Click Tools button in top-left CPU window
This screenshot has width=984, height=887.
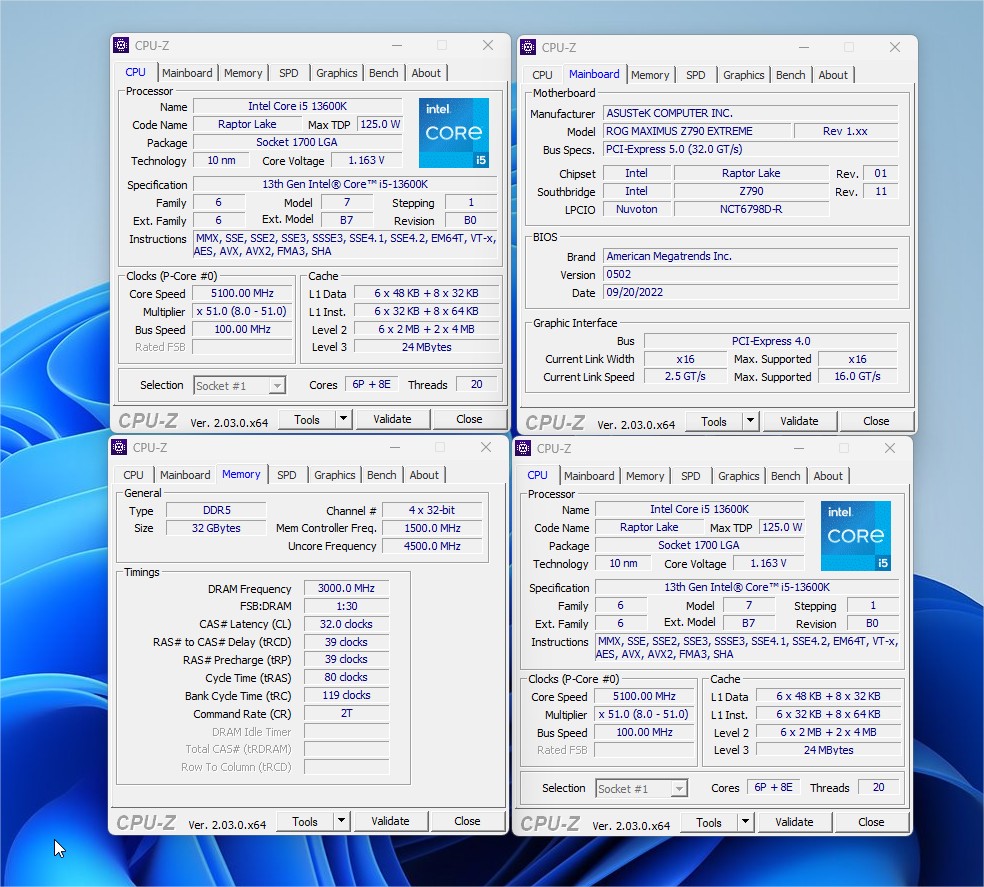pos(307,419)
